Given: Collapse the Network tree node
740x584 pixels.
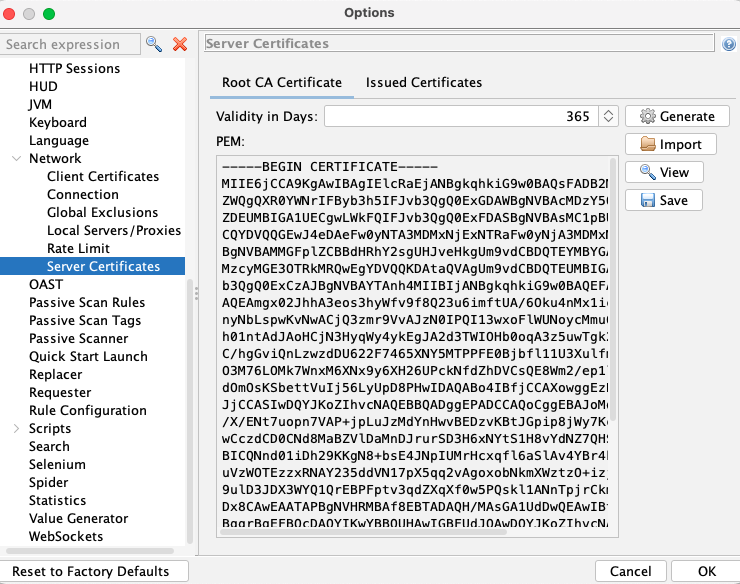Looking at the screenshot, I should coord(17,159).
